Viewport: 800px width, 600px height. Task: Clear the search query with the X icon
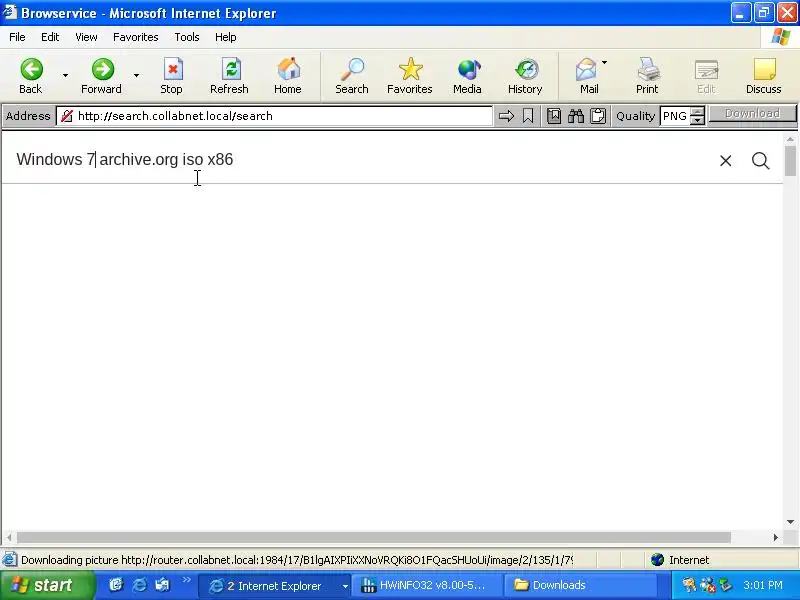[726, 161]
